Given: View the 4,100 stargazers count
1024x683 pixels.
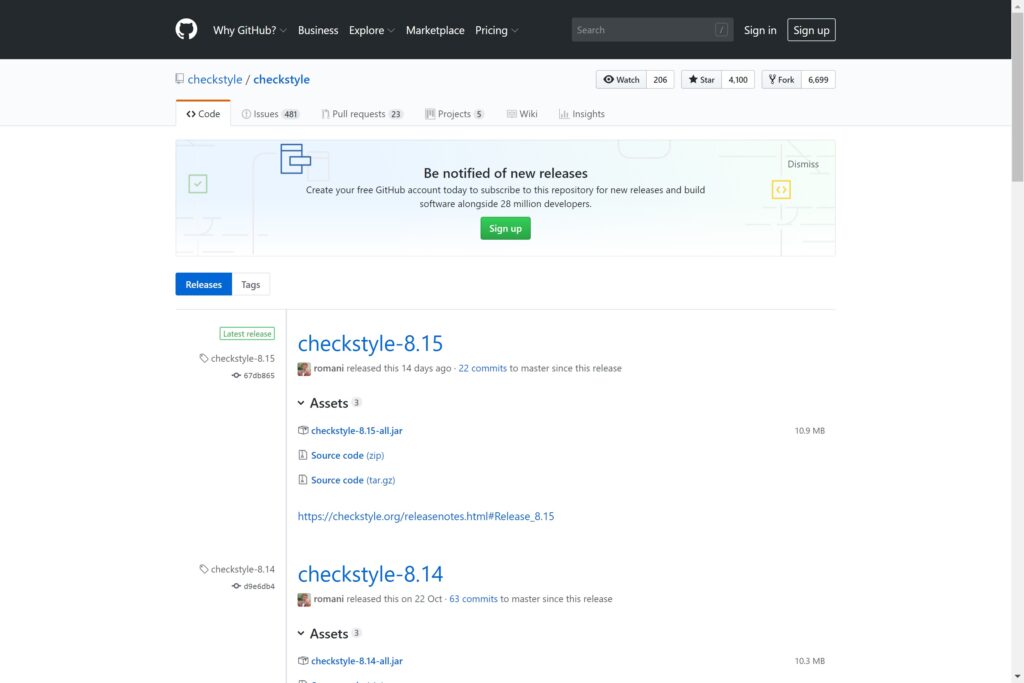Looking at the screenshot, I should point(738,80).
